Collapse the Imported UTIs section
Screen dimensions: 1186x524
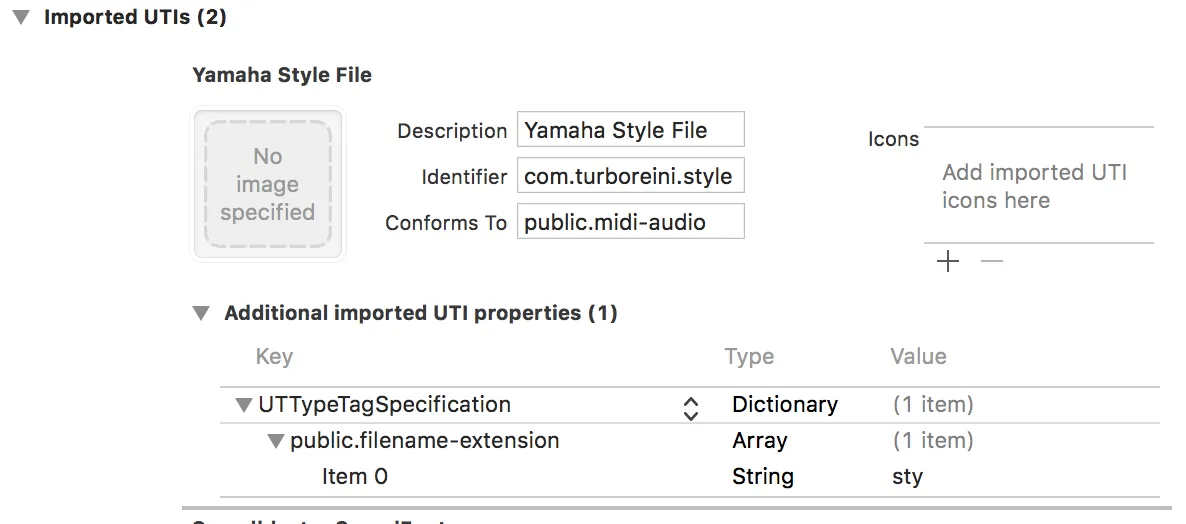click(21, 18)
